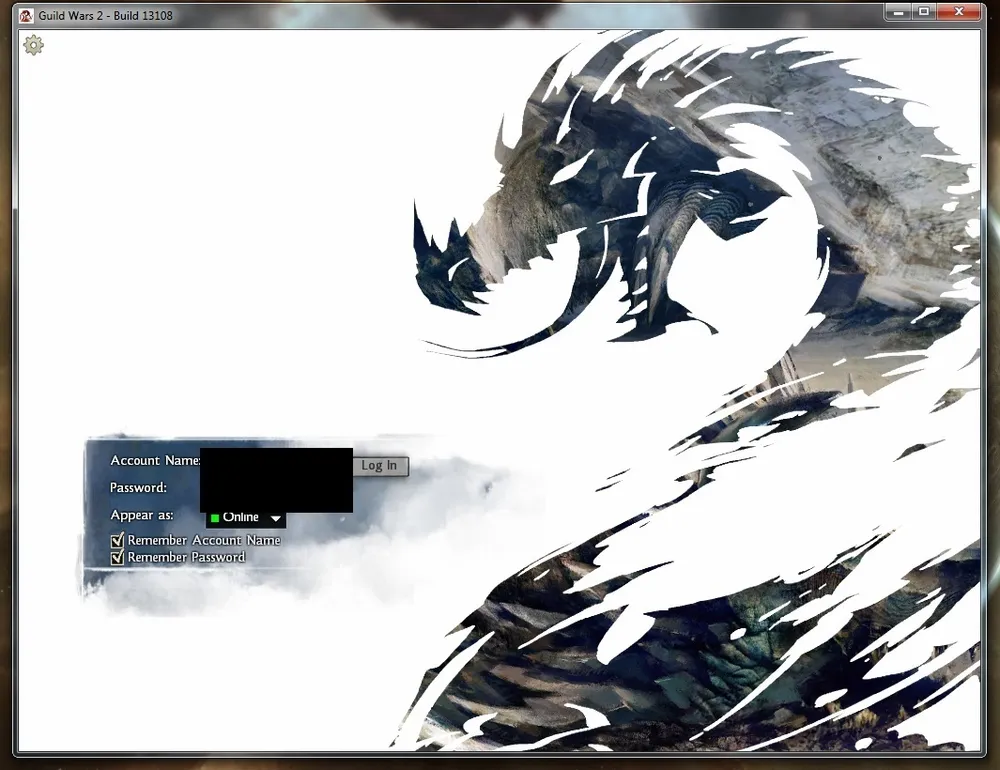Click the green Online status indicator square

click(215, 518)
